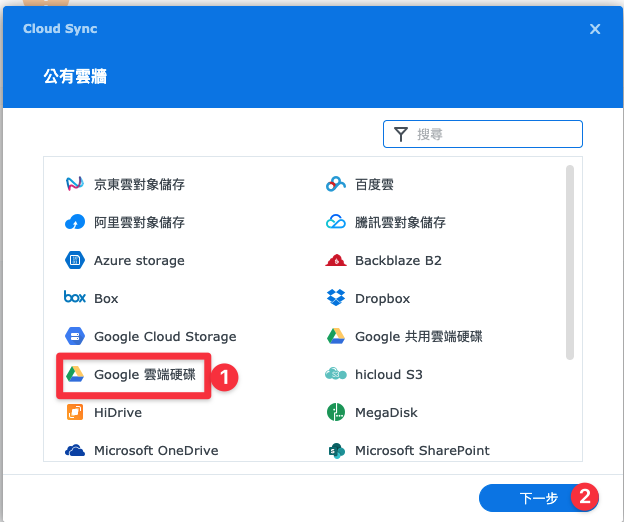Screen dimensions: 624x522
Task: Choose the hicloud S3 label
Action: (x=388, y=374)
